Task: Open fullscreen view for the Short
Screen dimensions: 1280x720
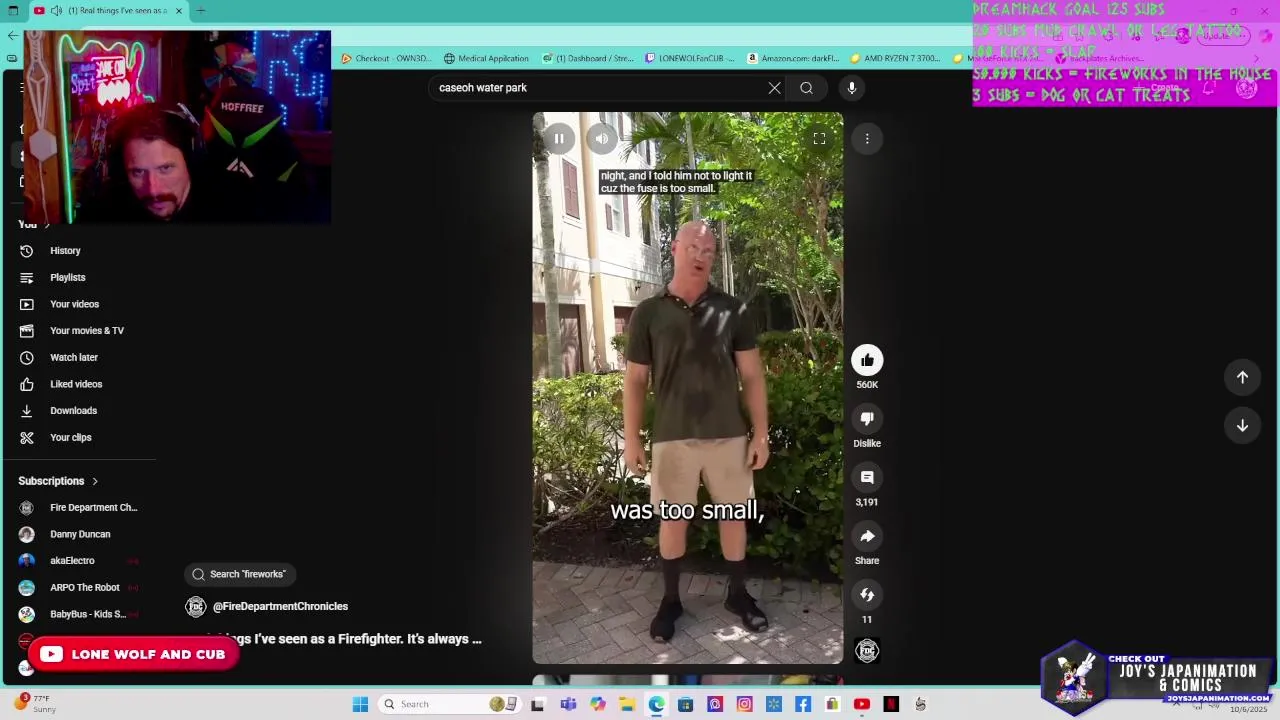Action: coord(819,139)
